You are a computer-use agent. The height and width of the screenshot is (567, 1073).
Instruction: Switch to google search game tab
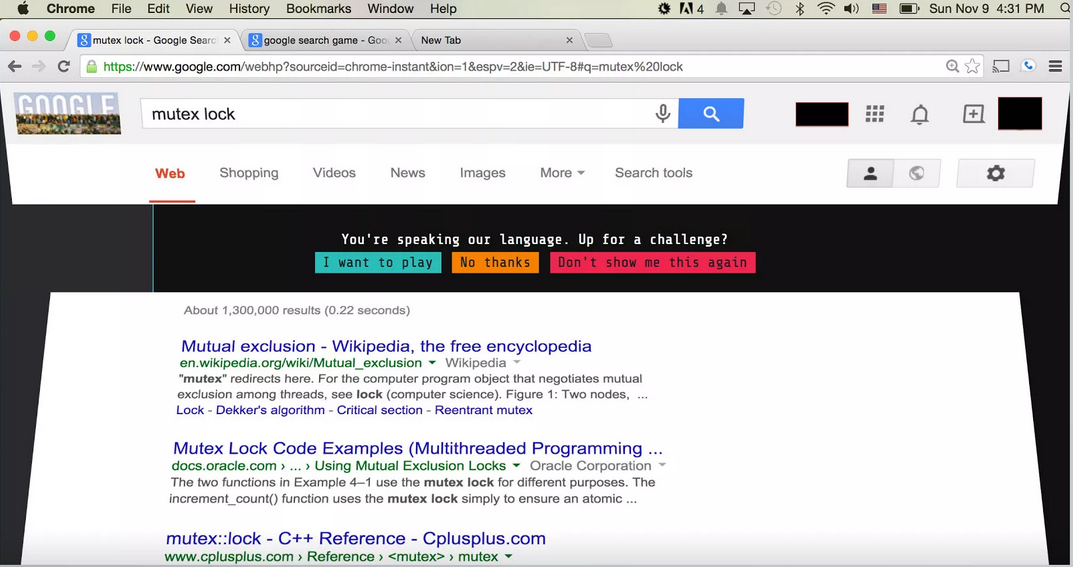[x=325, y=40]
